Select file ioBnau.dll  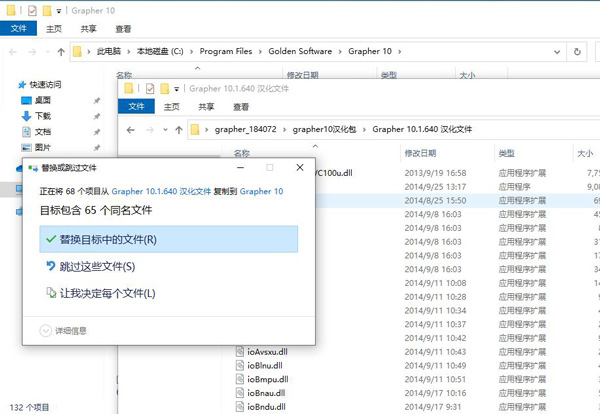pyautogui.click(x=266, y=393)
